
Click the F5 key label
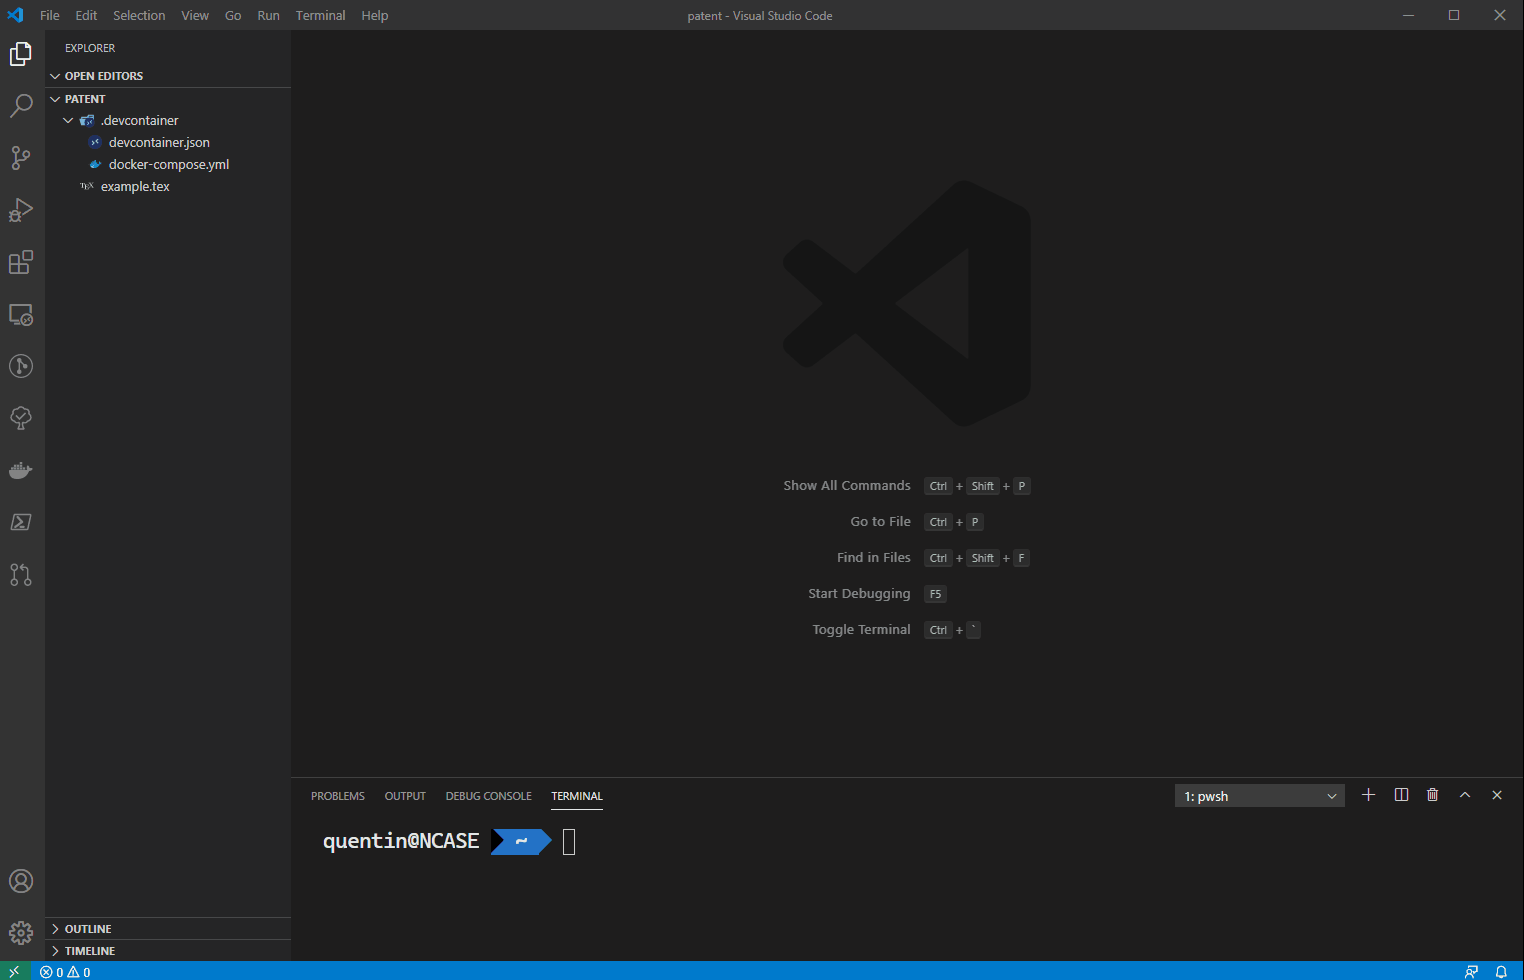[x=935, y=594]
